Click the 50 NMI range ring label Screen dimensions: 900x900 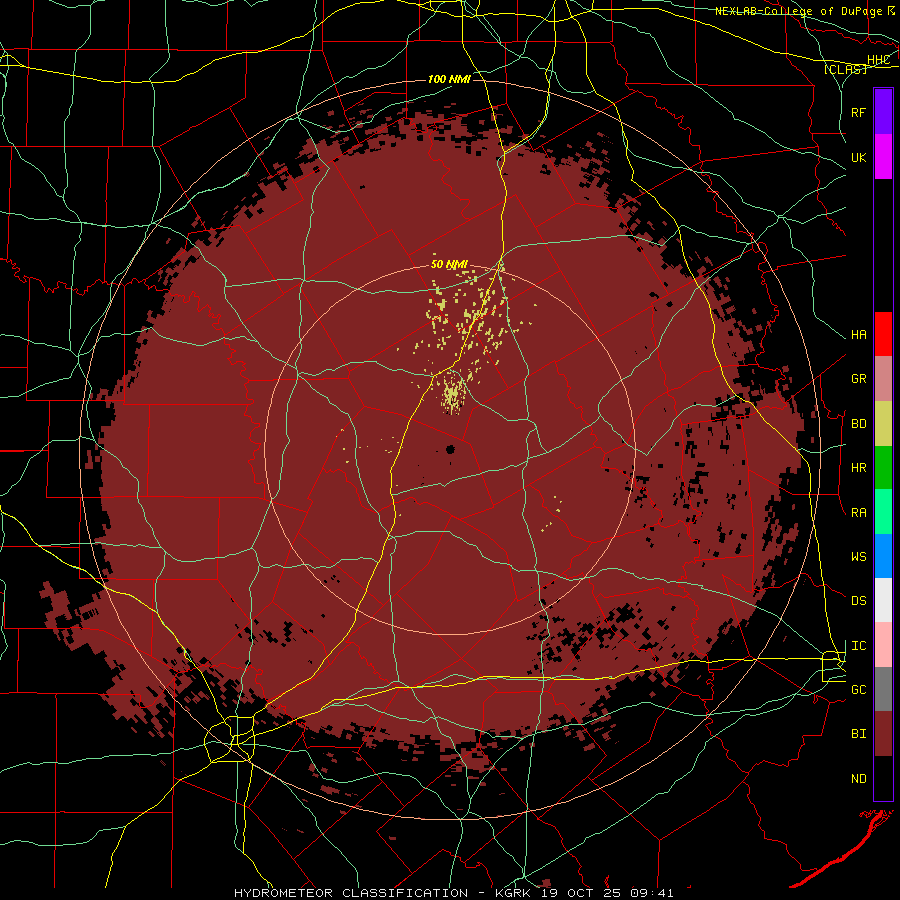click(449, 265)
